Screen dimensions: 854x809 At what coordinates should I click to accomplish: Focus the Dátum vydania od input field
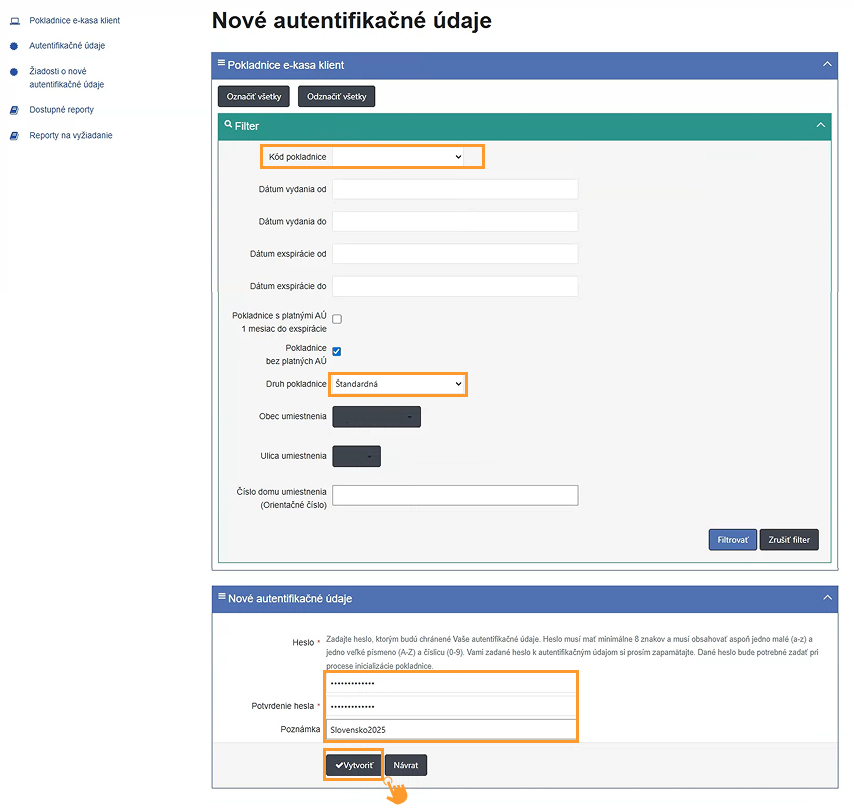(x=455, y=190)
